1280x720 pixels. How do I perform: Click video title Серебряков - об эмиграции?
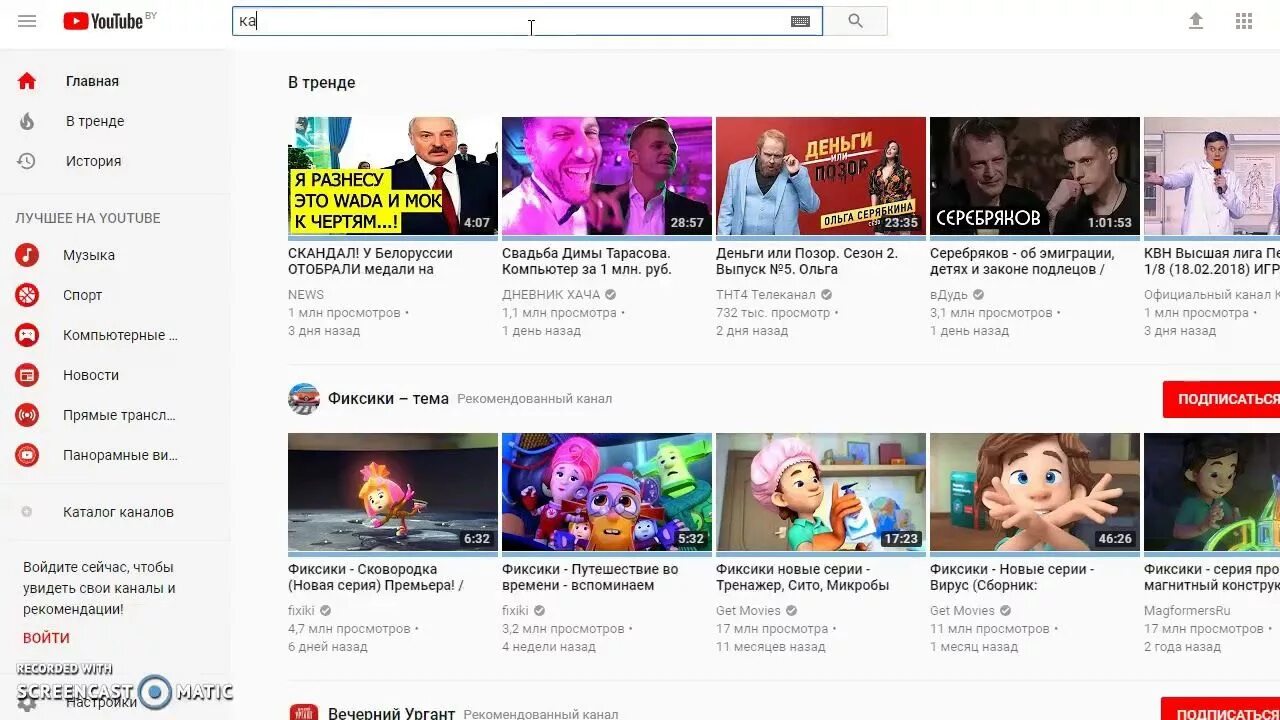(x=1022, y=261)
